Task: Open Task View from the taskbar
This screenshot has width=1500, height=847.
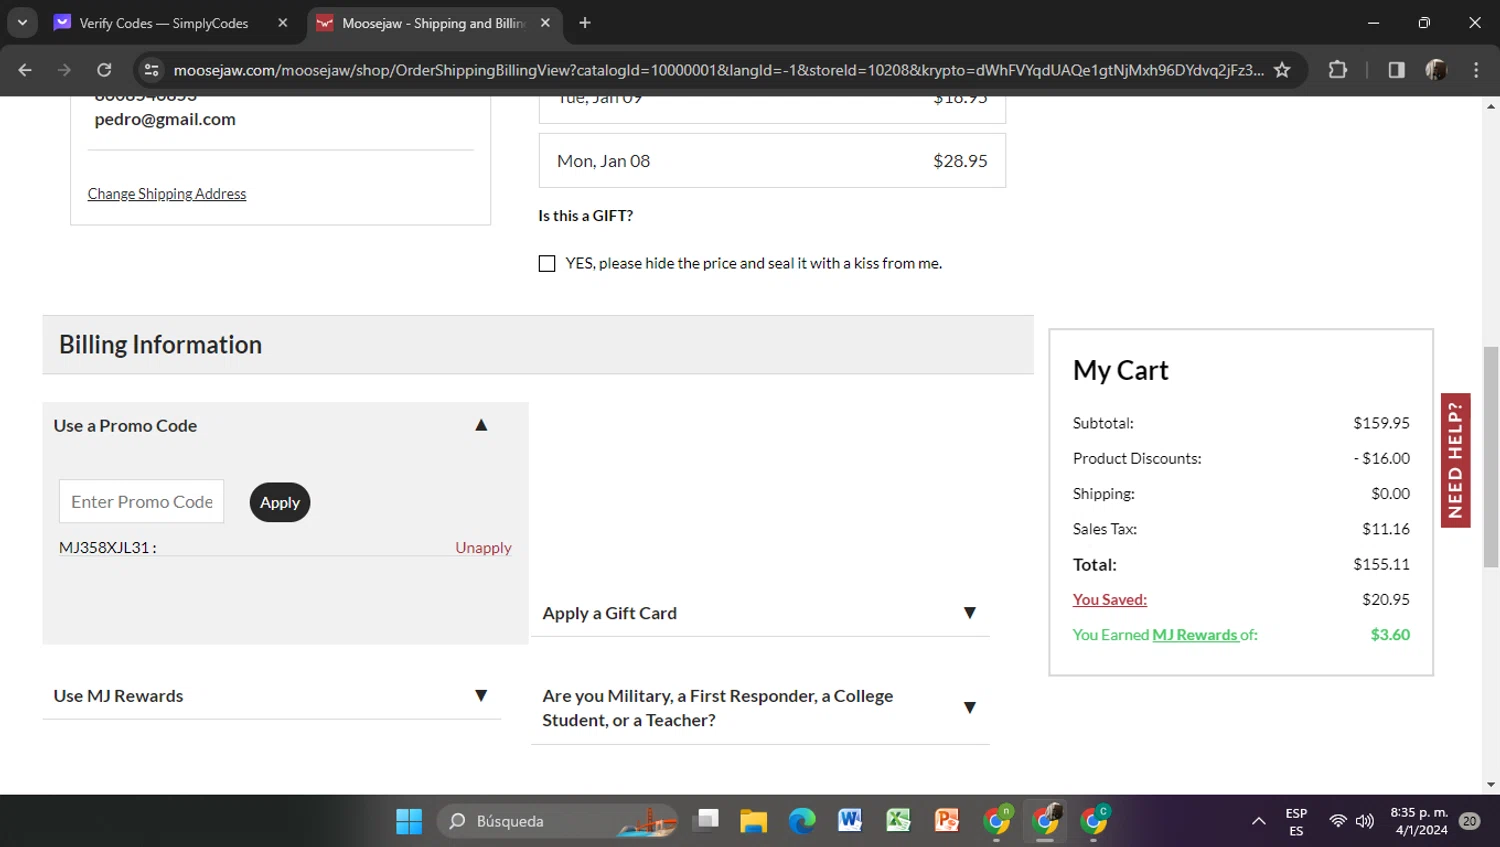Action: pyautogui.click(x=706, y=821)
